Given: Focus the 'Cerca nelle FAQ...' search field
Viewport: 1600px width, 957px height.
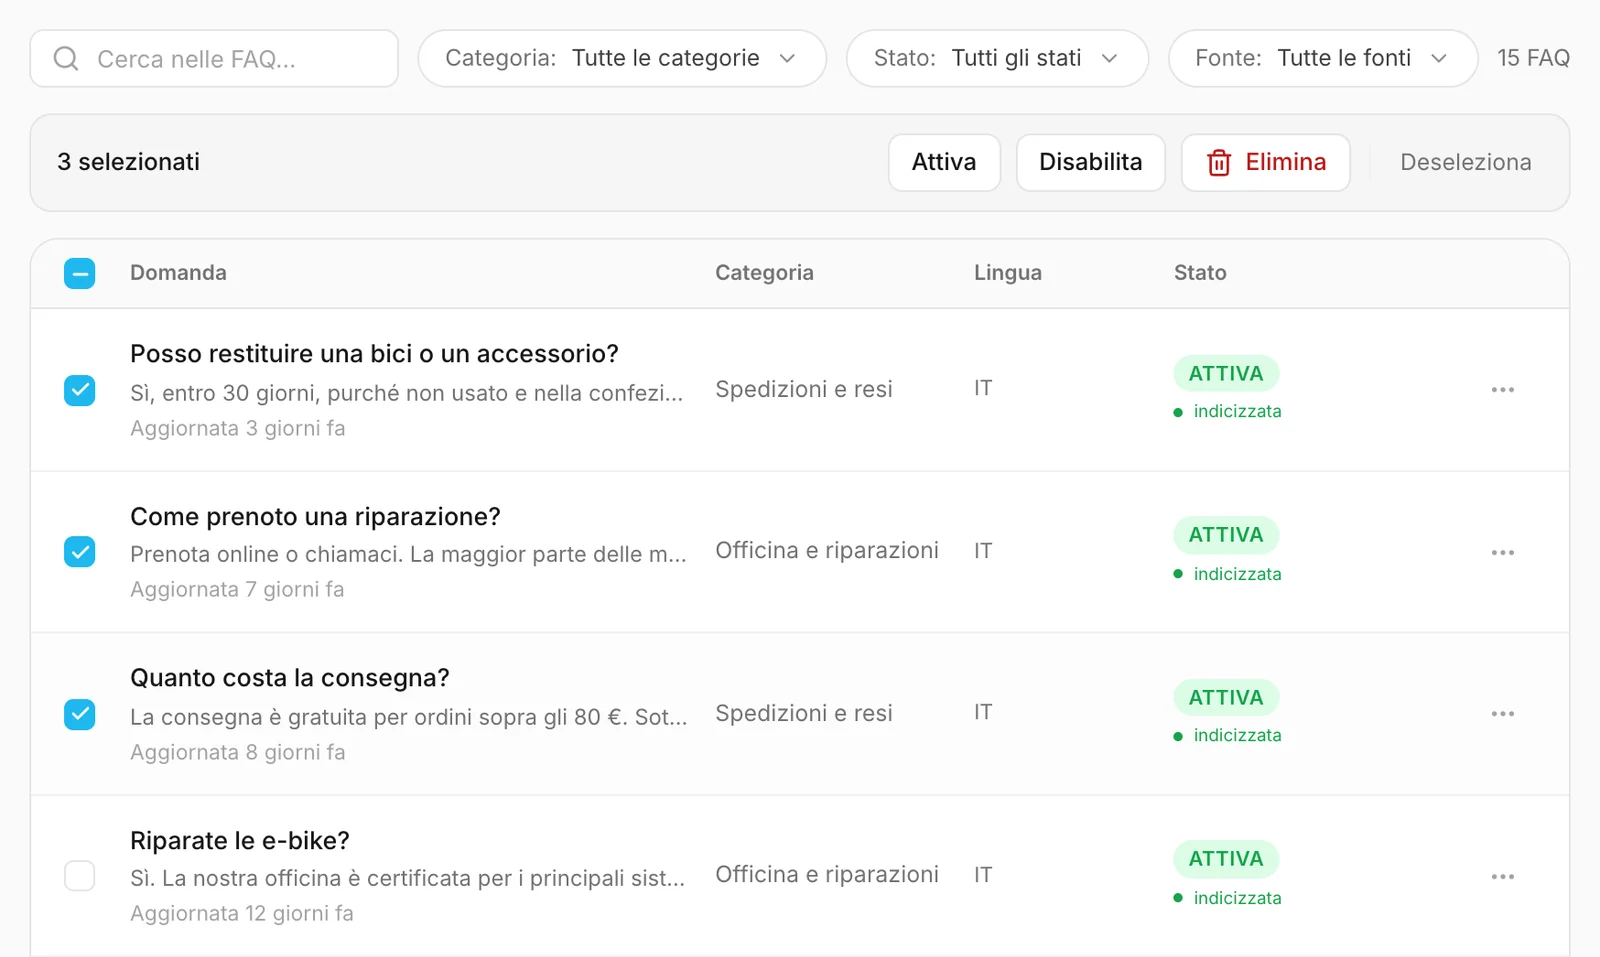Looking at the screenshot, I should pos(214,58).
